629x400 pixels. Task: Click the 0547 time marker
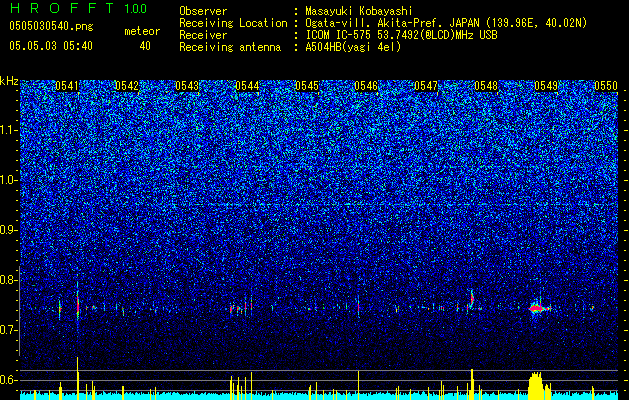click(426, 86)
